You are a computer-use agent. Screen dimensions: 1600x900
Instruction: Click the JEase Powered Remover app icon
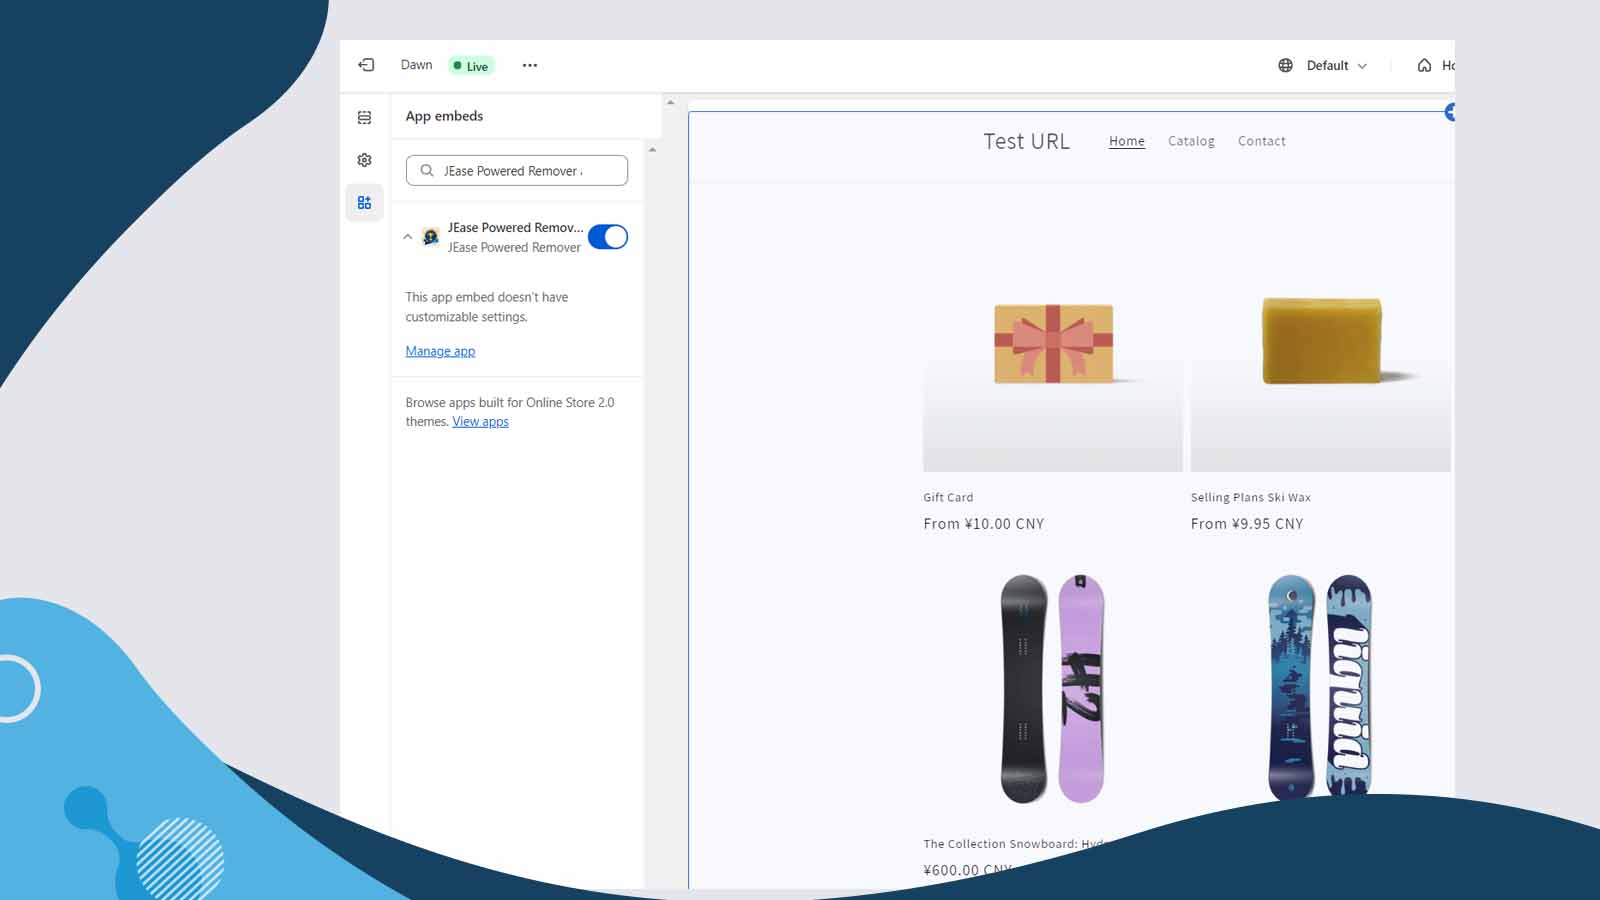point(430,236)
